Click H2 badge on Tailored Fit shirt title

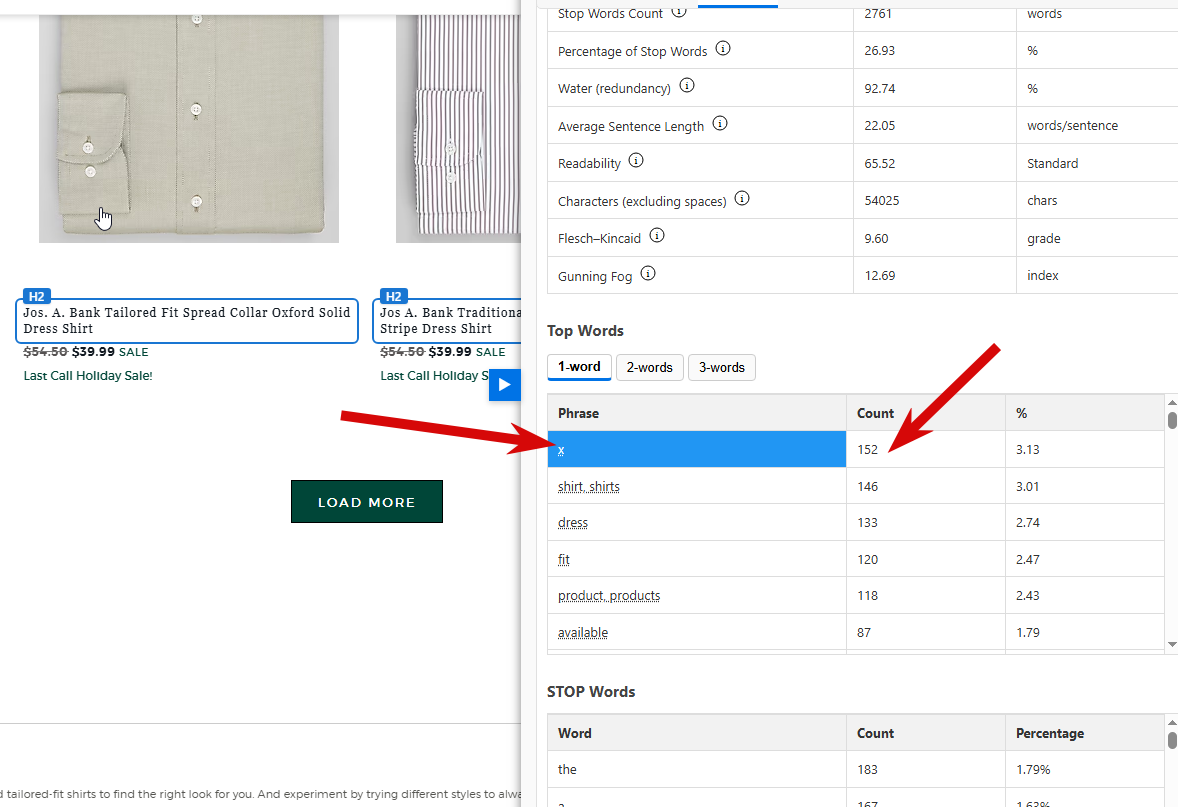tap(36, 296)
